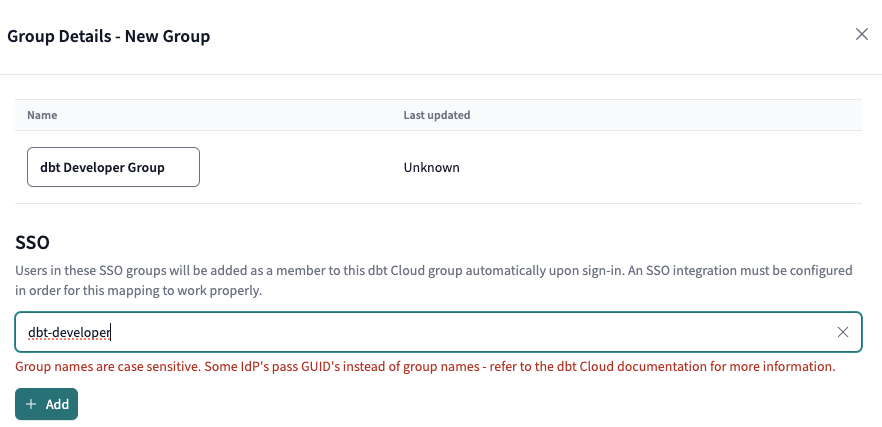Screen dimensions: 882x427
Task: Close the Group Details dialog
Action: click(x=861, y=34)
